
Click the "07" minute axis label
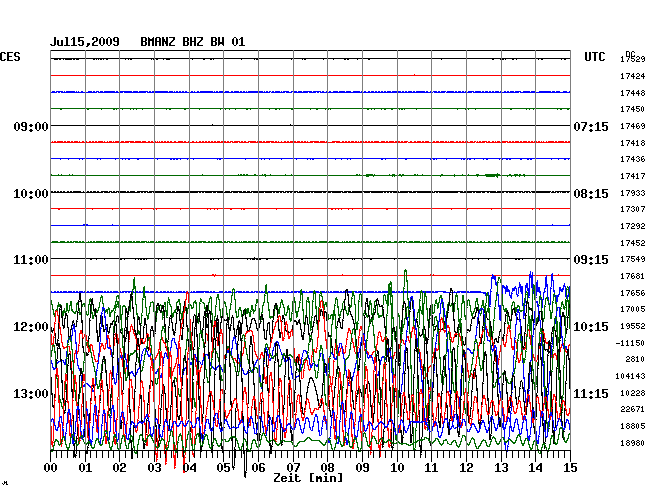(293, 468)
